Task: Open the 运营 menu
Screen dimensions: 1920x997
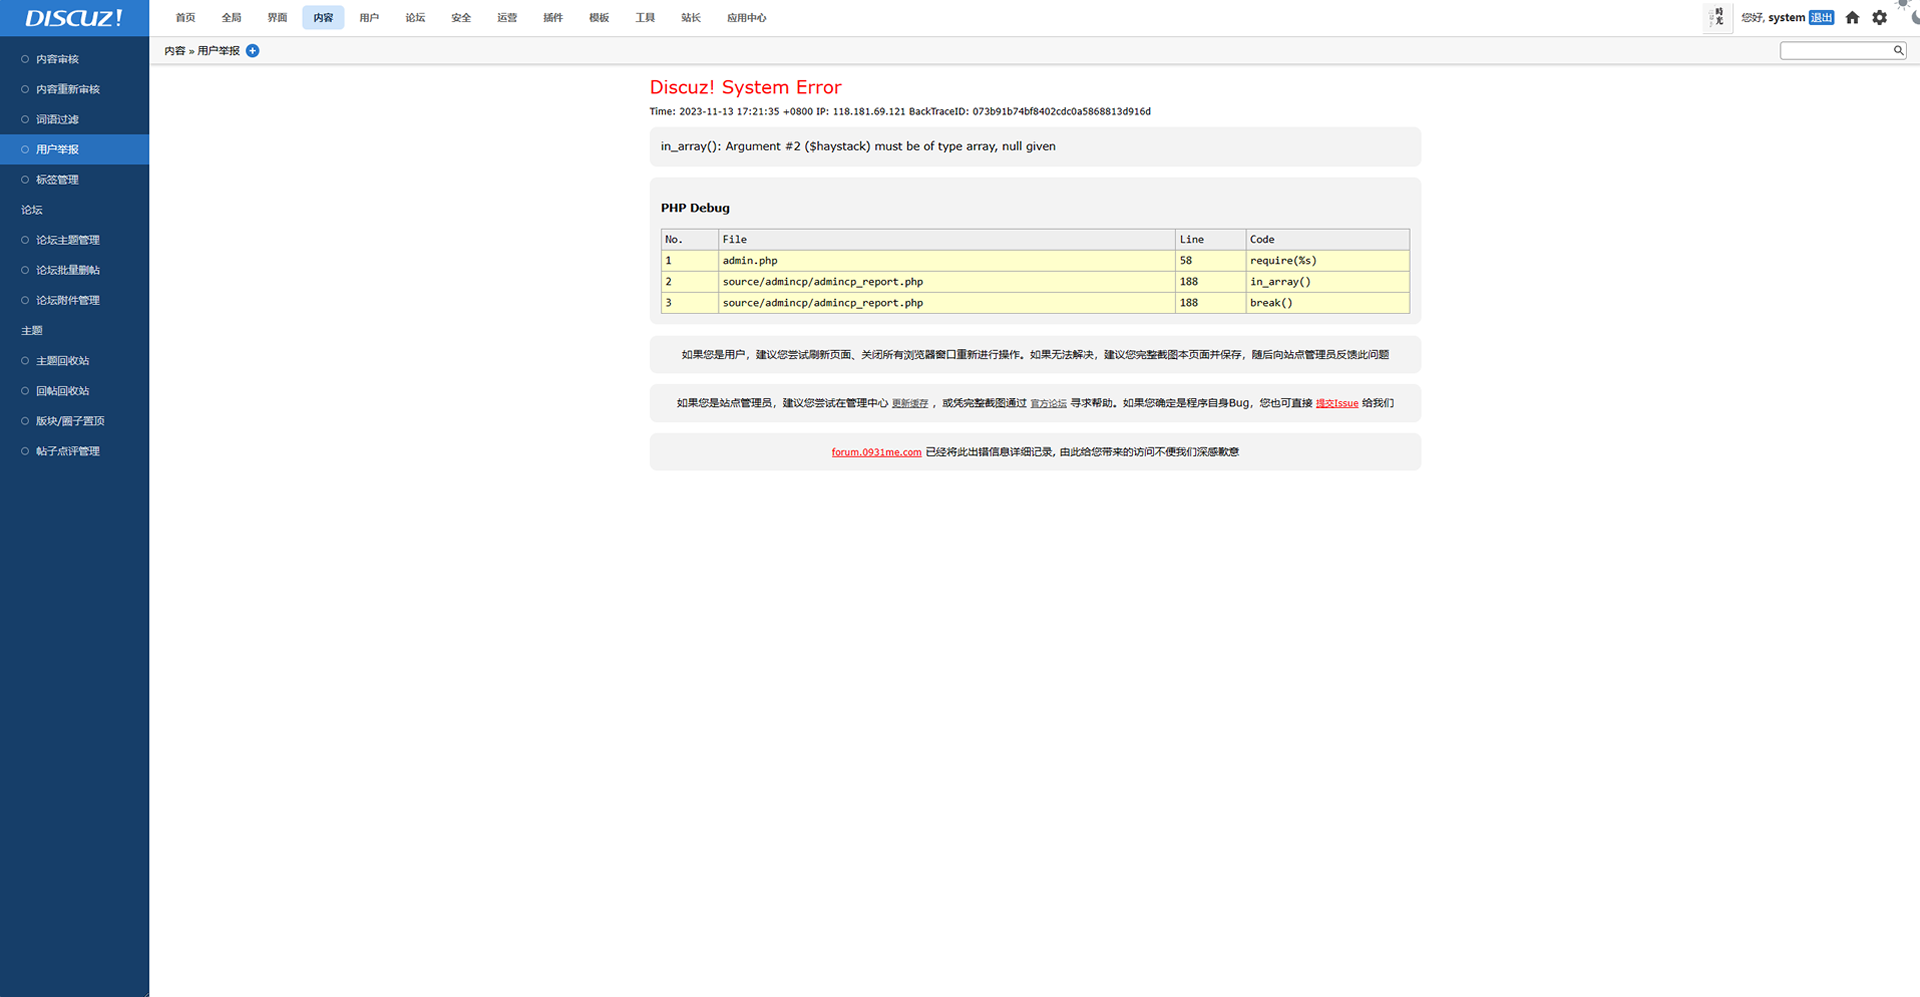Action: [507, 18]
